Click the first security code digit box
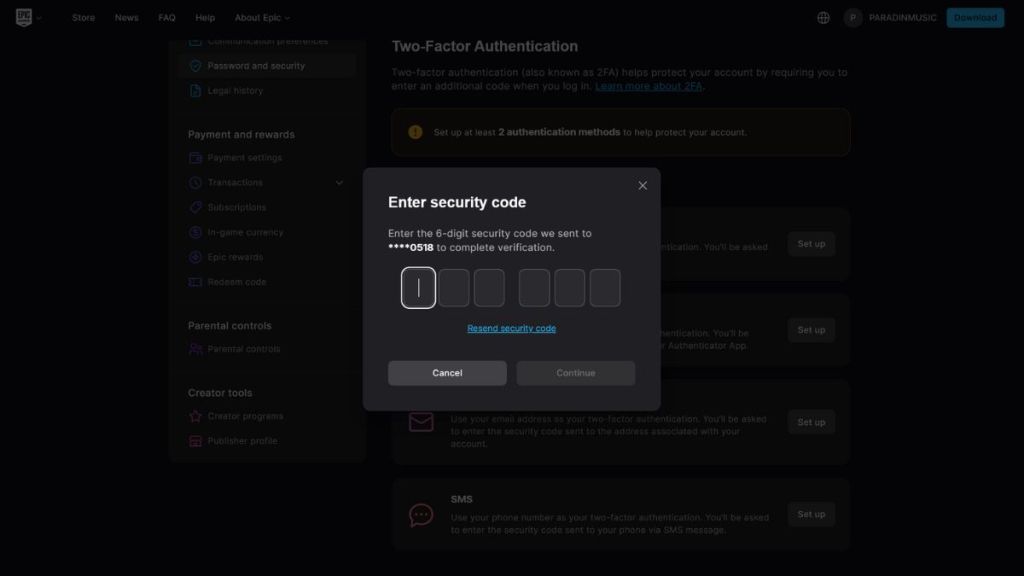 (418, 287)
